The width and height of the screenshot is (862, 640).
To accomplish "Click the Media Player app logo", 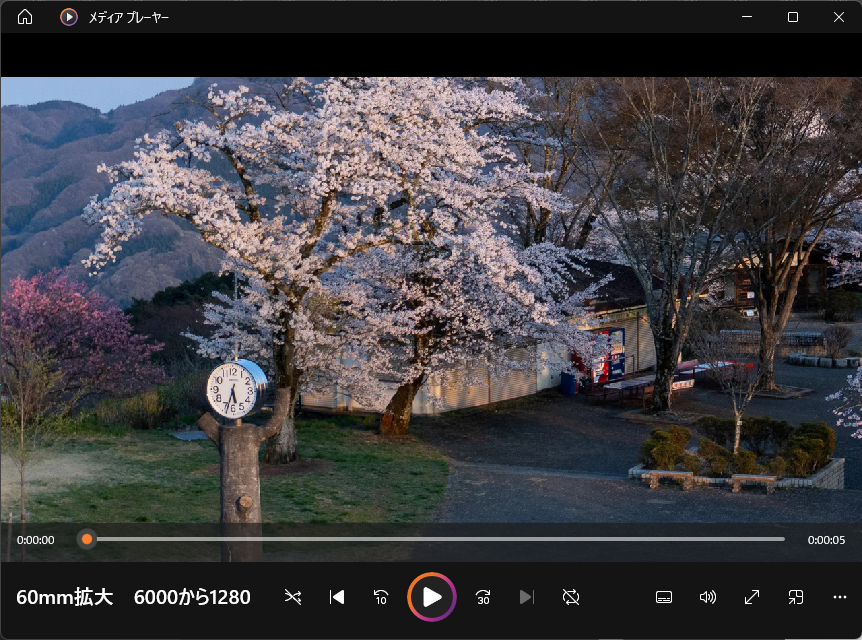I will (68, 17).
